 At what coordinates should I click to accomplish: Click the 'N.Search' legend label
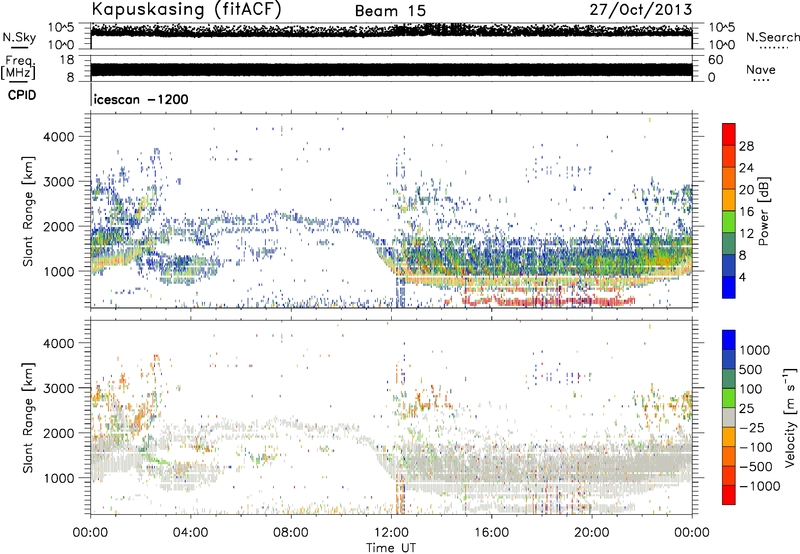click(x=773, y=37)
